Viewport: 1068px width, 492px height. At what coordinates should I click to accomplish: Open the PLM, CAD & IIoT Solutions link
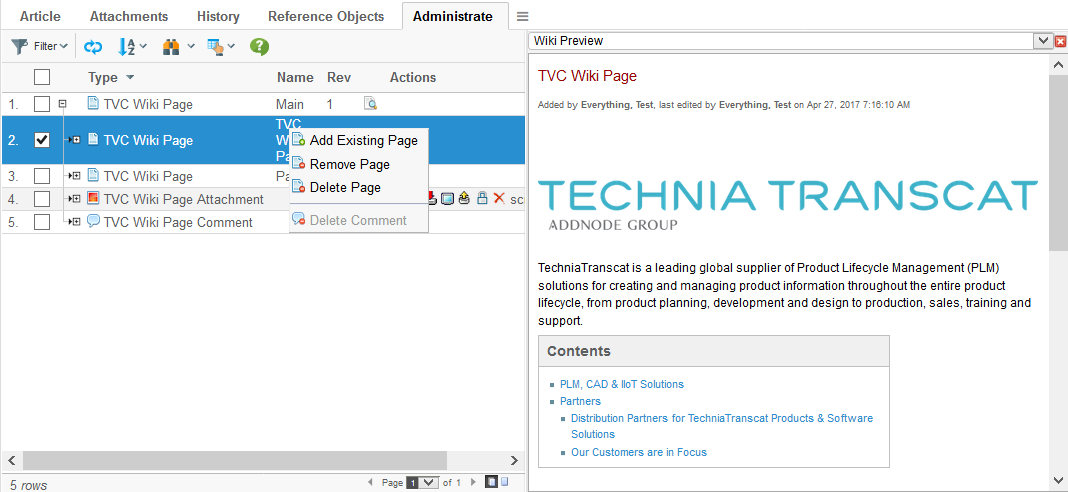[621, 384]
